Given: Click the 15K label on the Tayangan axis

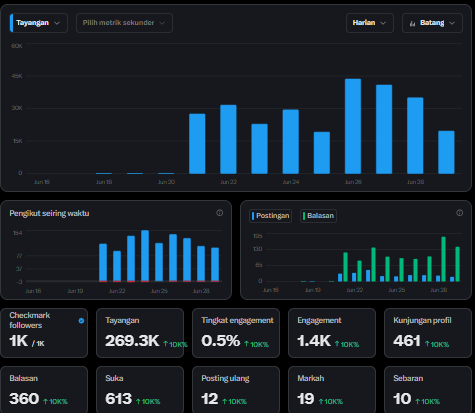Looking at the screenshot, I should (x=17, y=141).
